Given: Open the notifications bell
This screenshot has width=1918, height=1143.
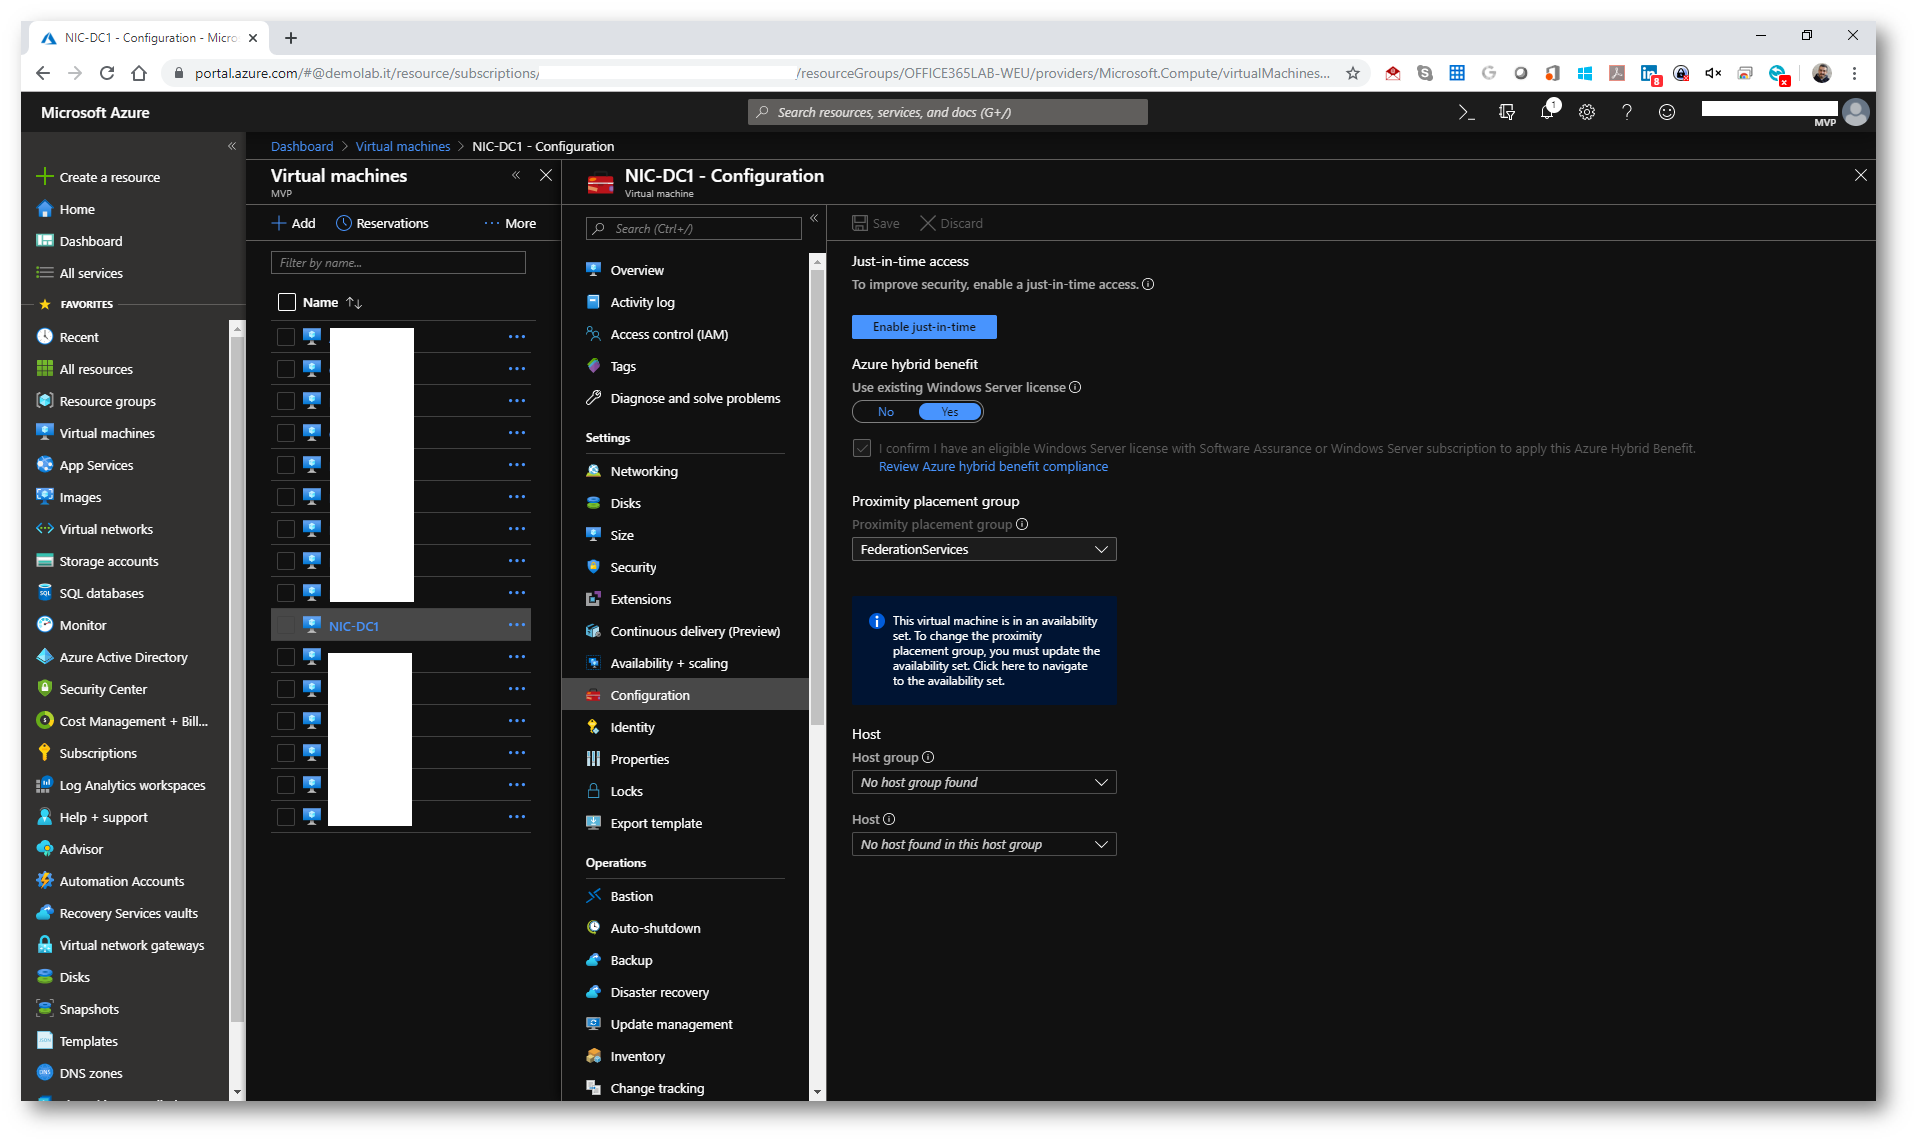Looking at the screenshot, I should (x=1547, y=112).
